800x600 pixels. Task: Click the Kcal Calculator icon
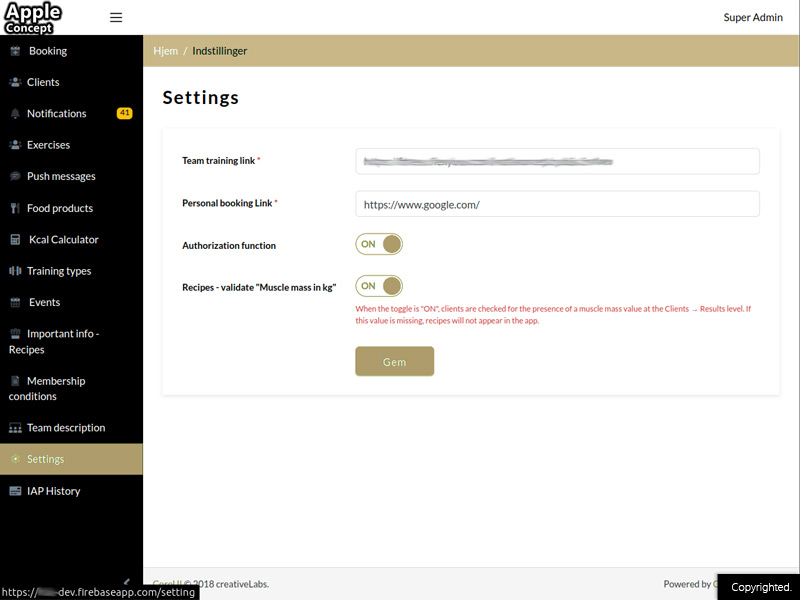coord(15,240)
